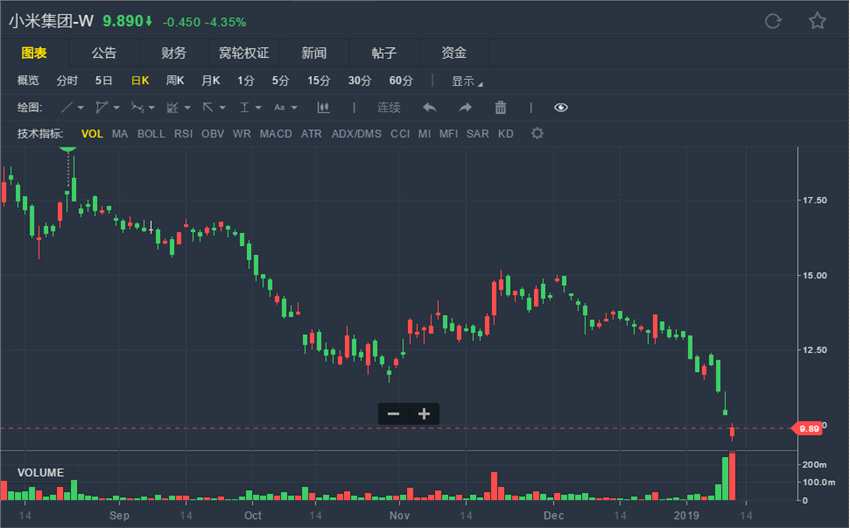Open text tool dropdown arrow
This screenshot has width=850, height=528.
click(x=294, y=108)
